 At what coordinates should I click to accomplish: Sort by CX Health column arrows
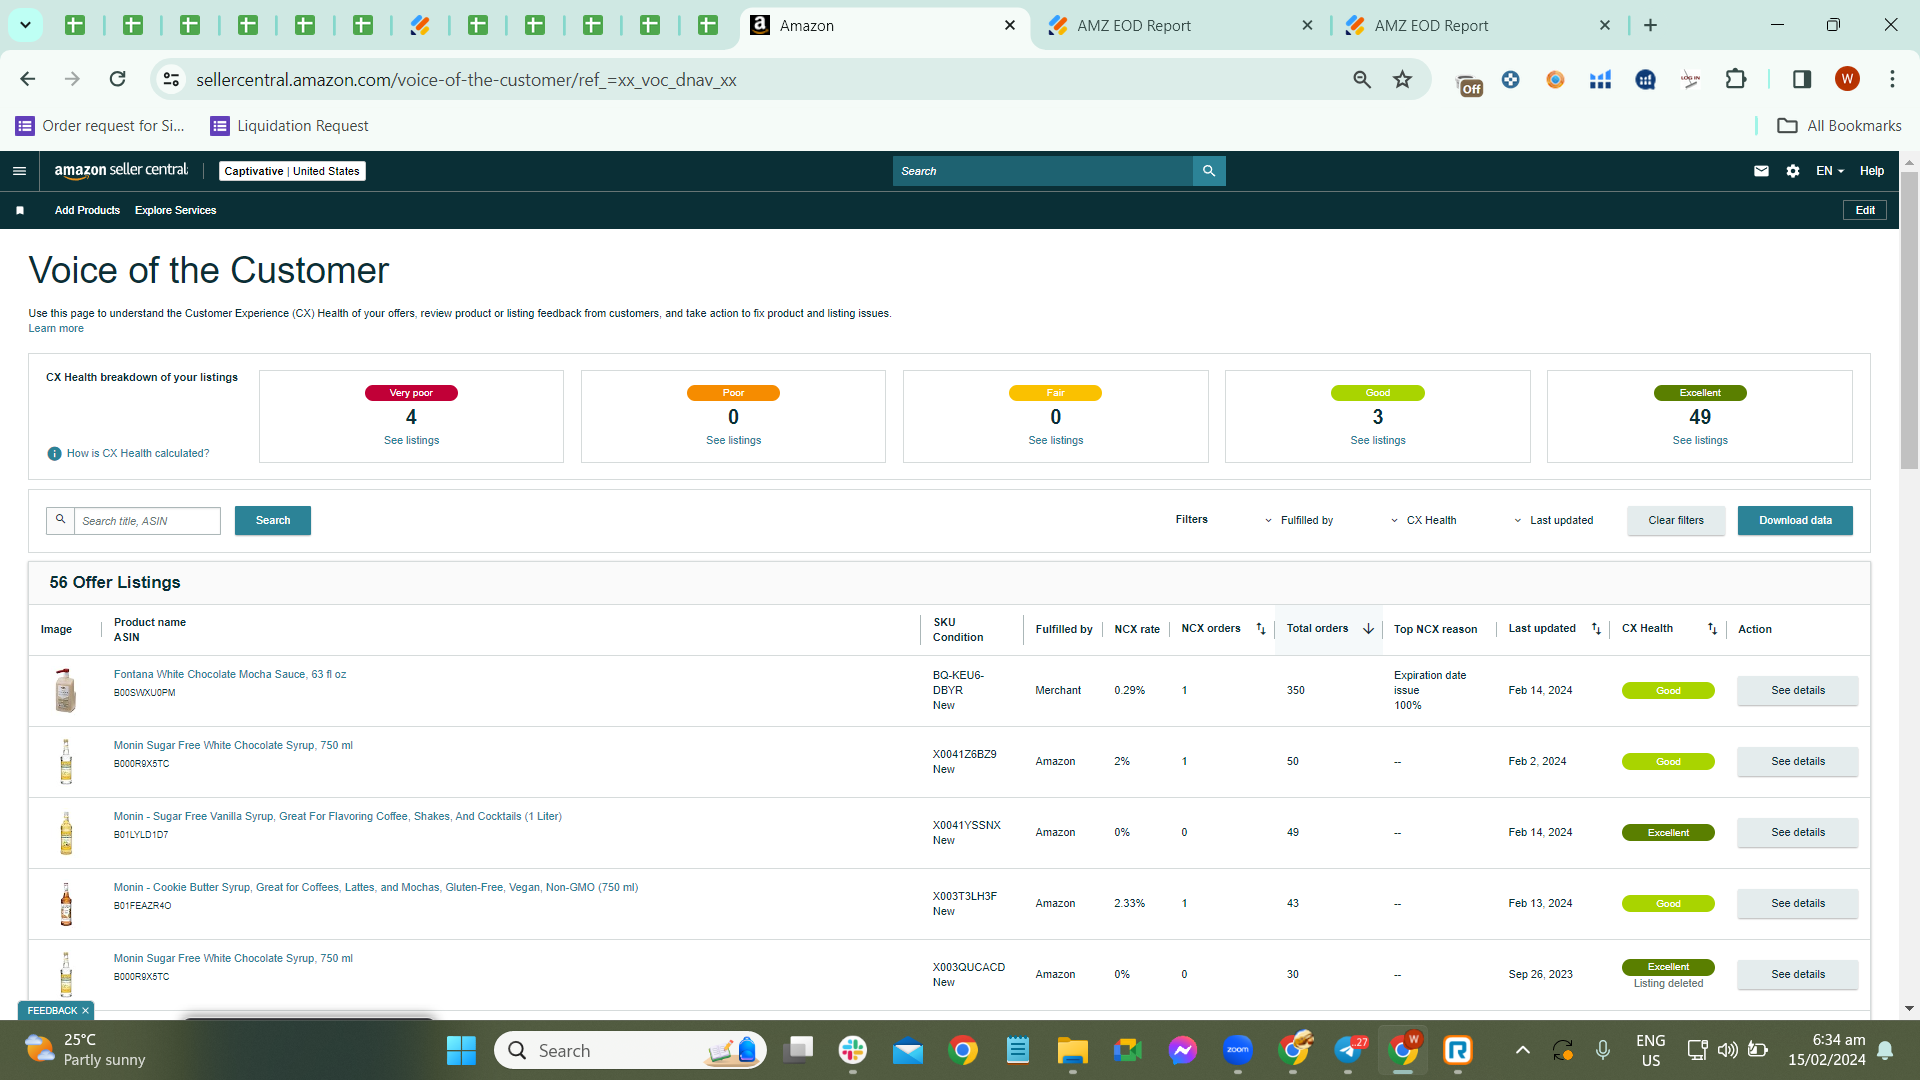(1712, 629)
